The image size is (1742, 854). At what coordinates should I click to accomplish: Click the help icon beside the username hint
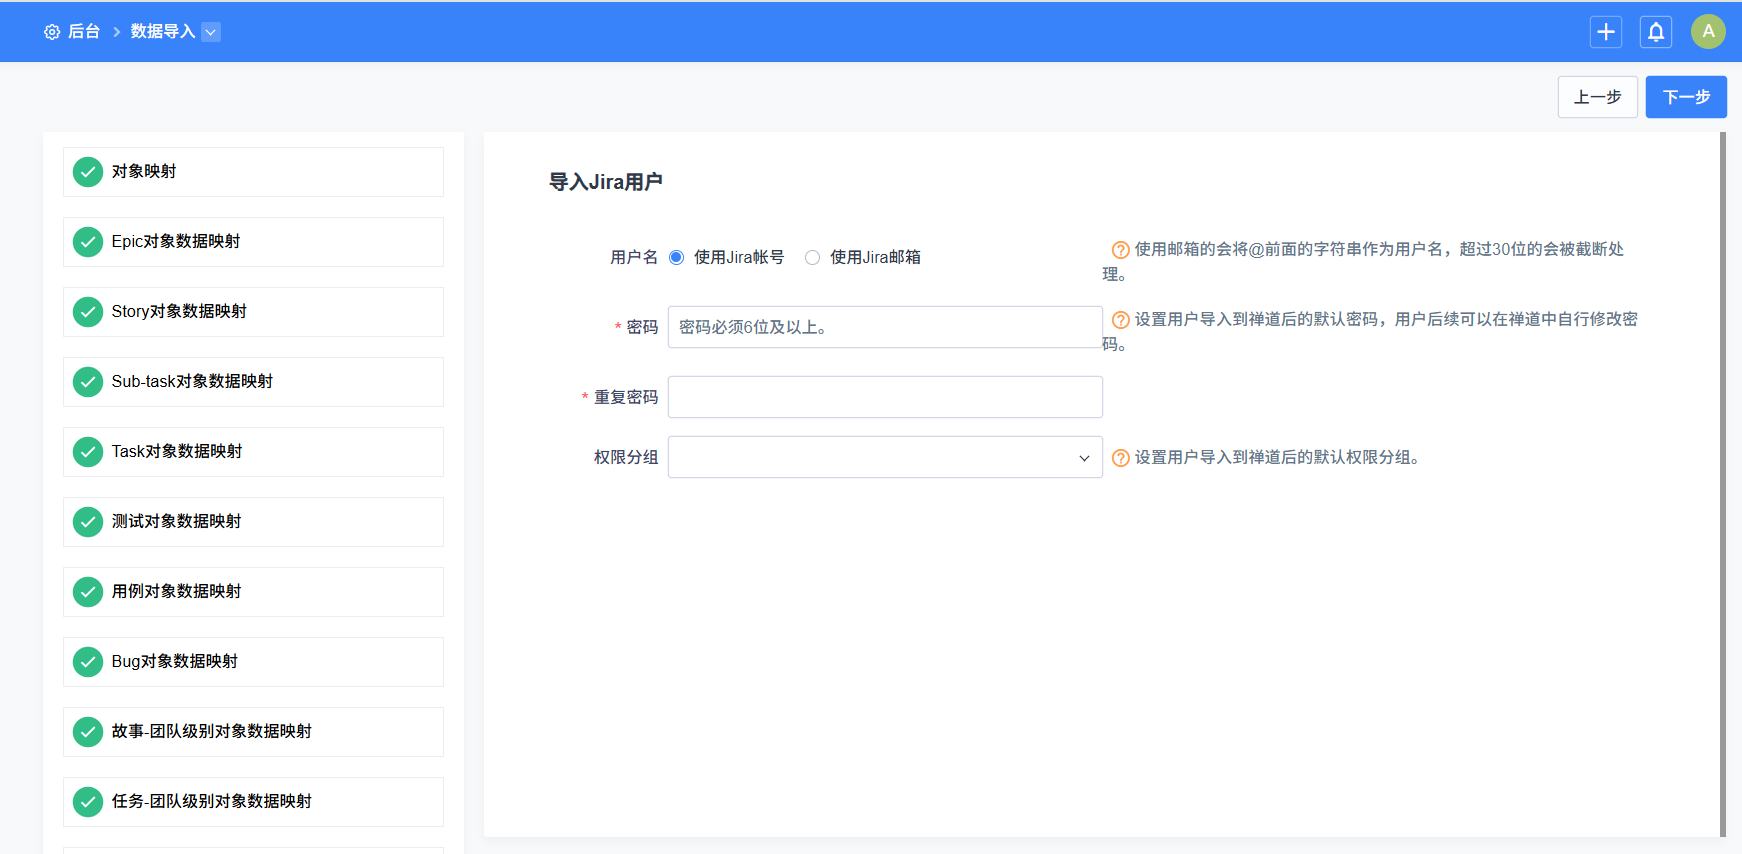(1121, 250)
